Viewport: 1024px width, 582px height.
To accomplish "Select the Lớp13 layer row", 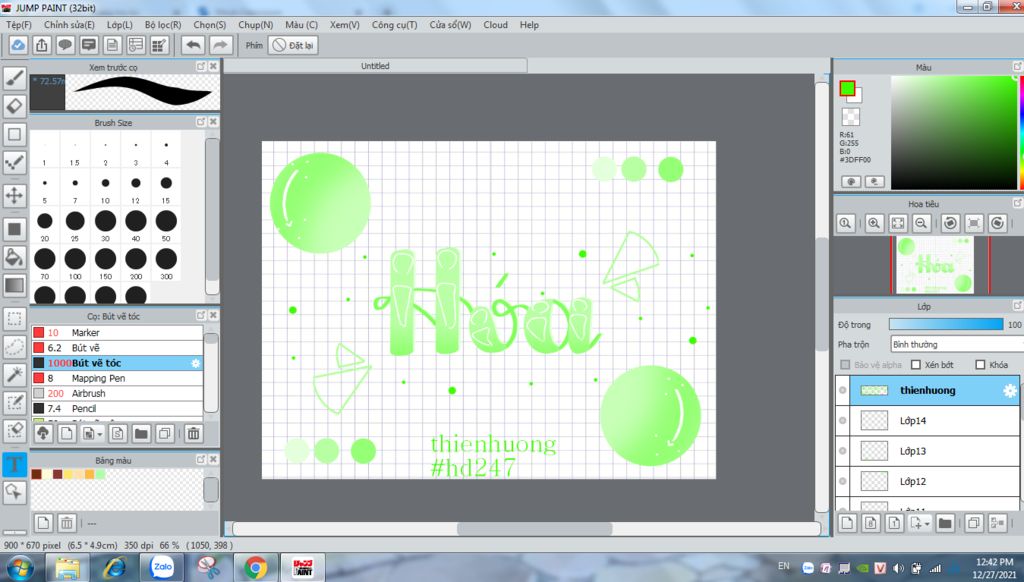I will tap(927, 451).
